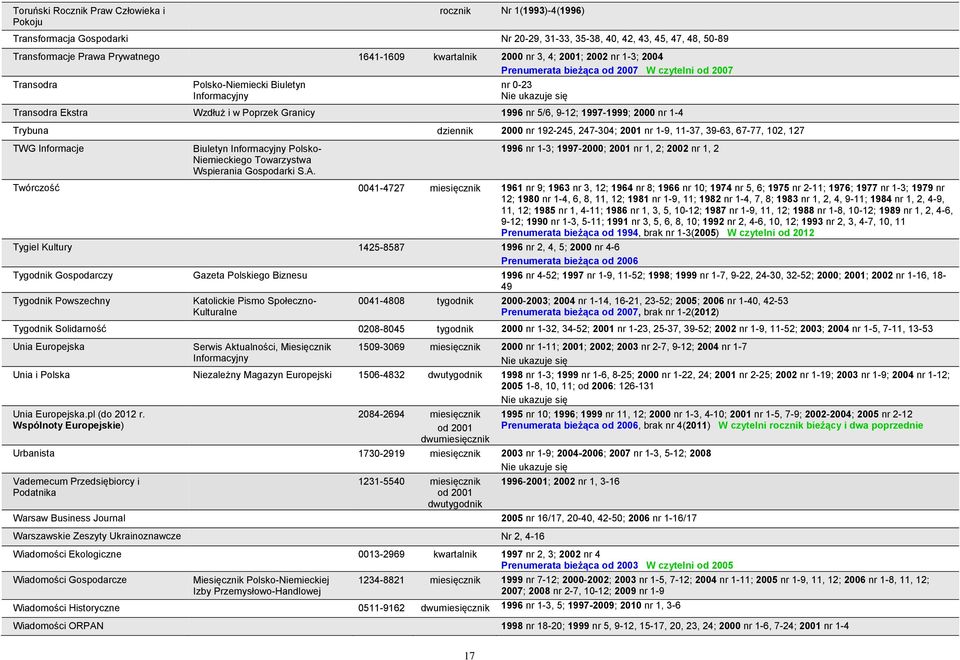The height and width of the screenshot is (660, 960).
Task: Click ISSN 1641-1609
Action: [381, 57]
